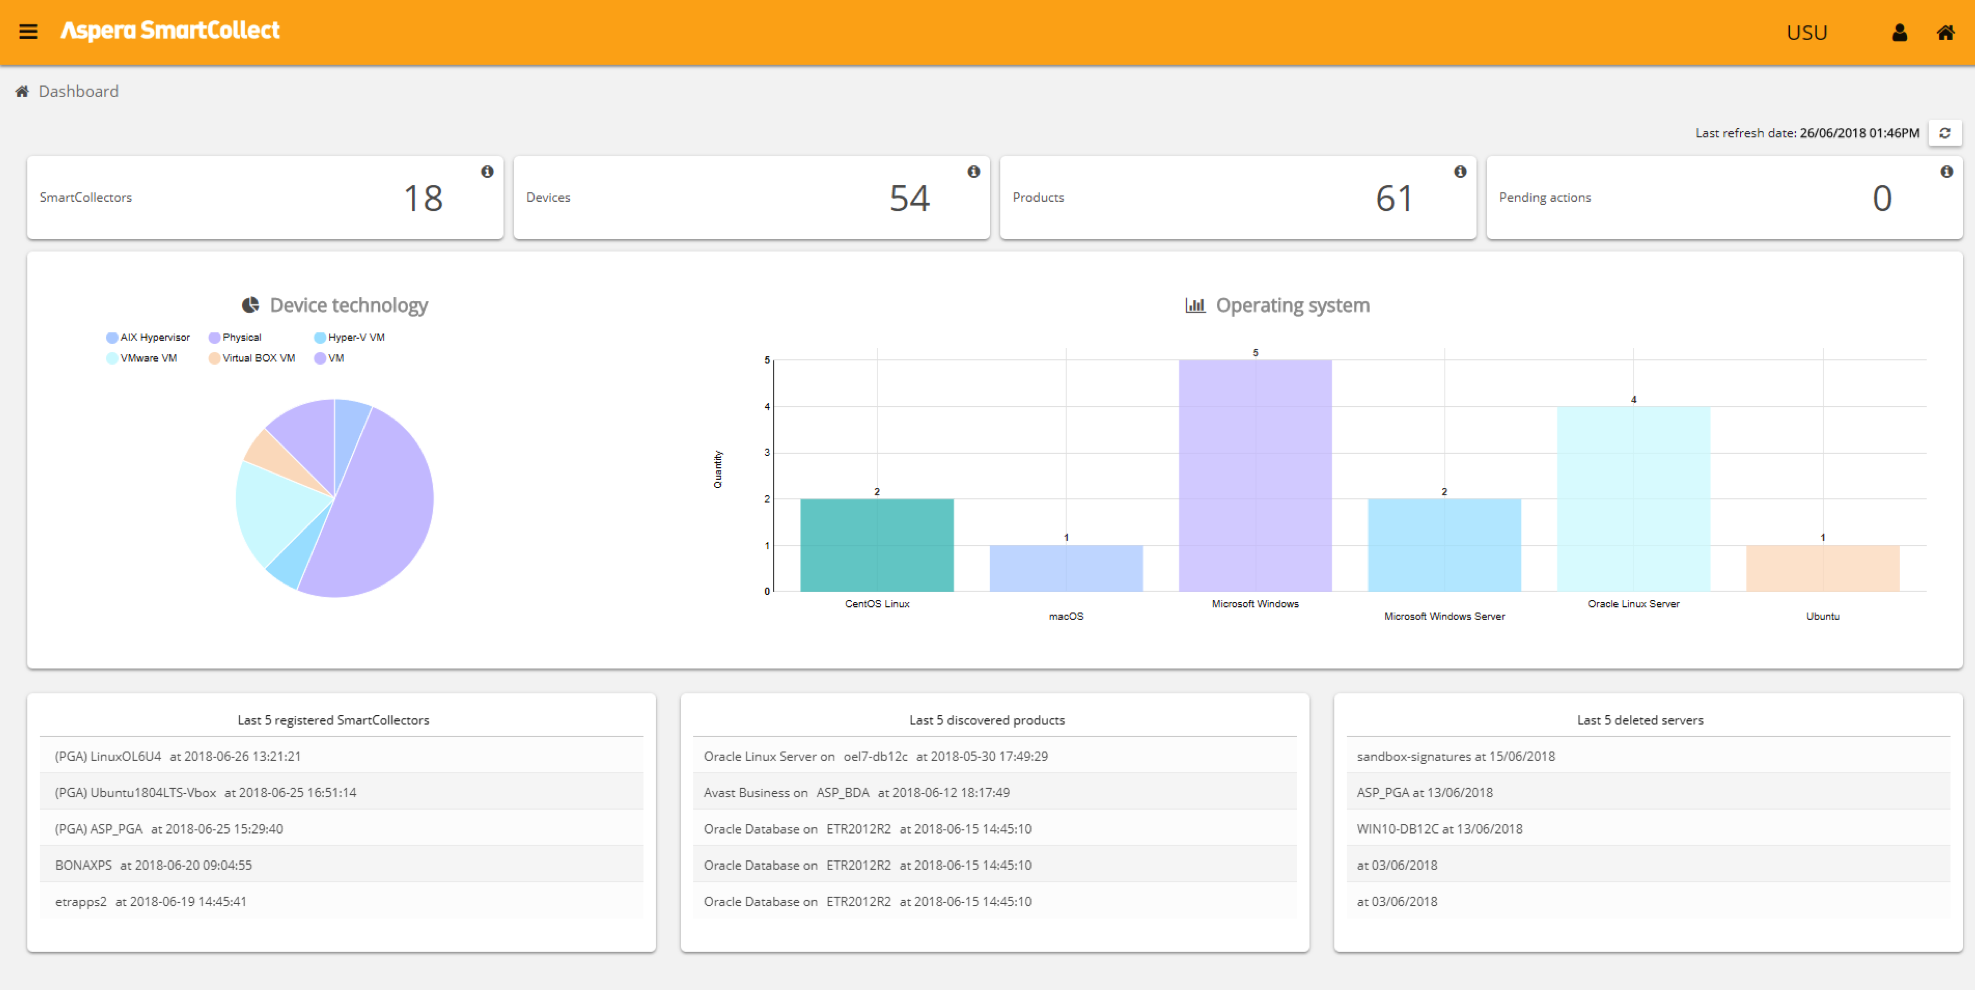Open the Devices count card
The width and height of the screenshot is (1975, 990).
(751, 198)
